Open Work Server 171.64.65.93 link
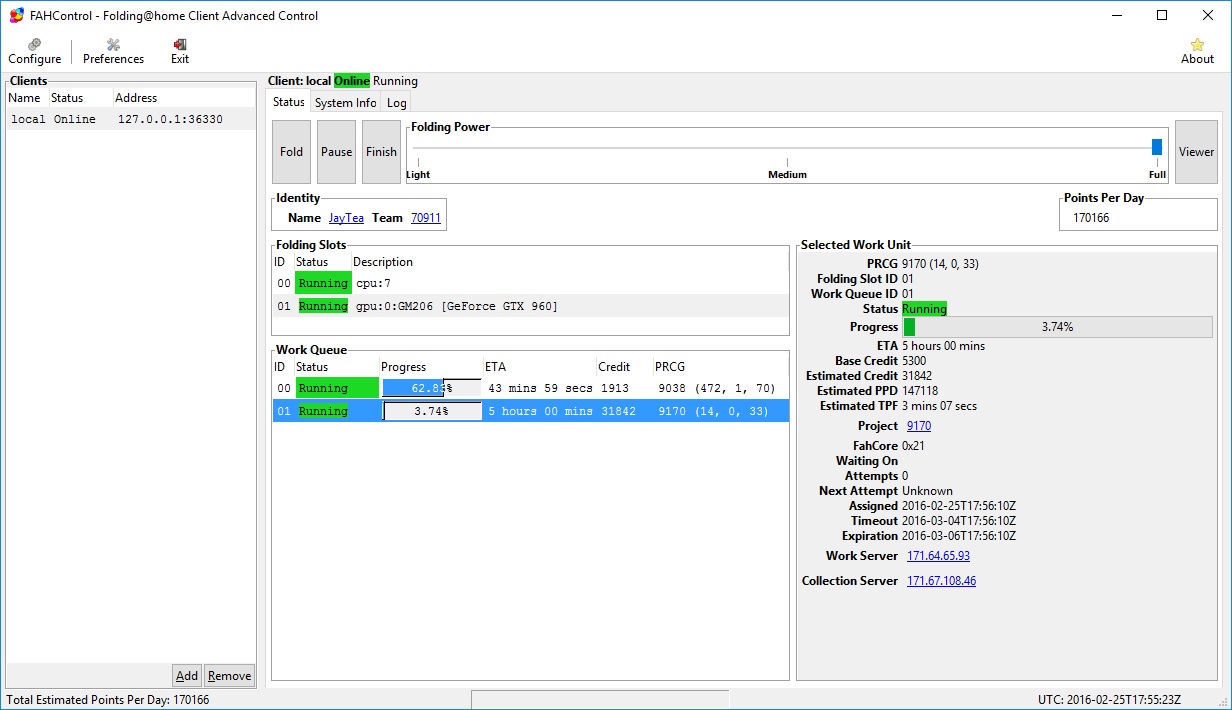1232x710 pixels. pos(938,555)
